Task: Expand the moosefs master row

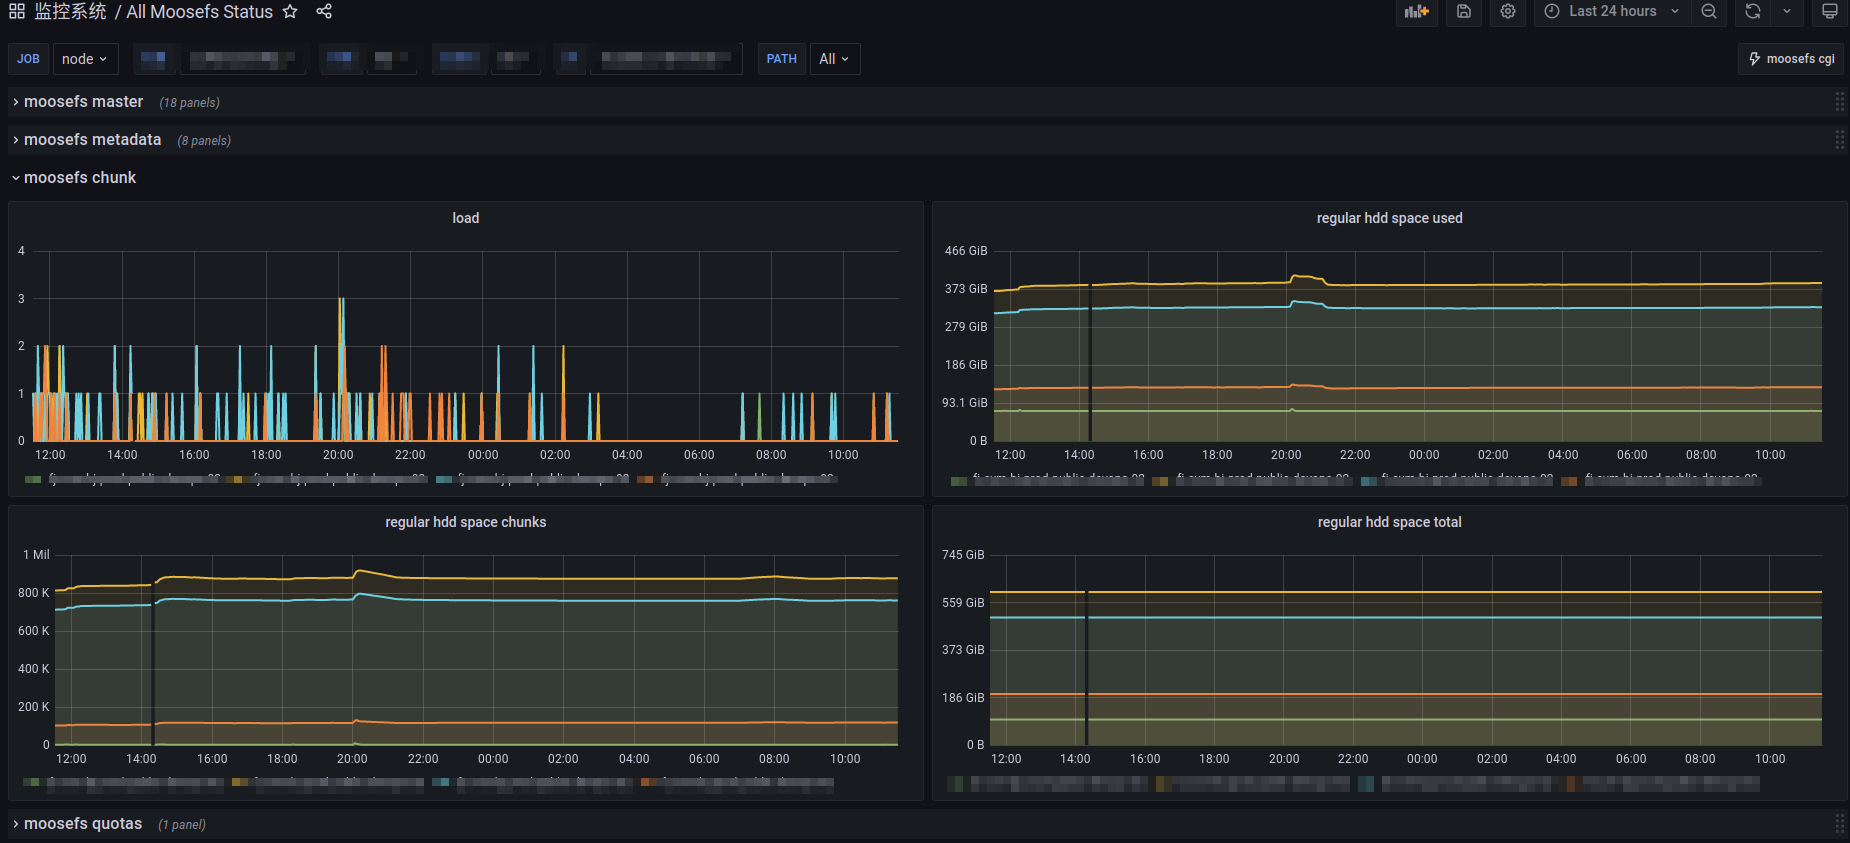Action: coord(83,102)
